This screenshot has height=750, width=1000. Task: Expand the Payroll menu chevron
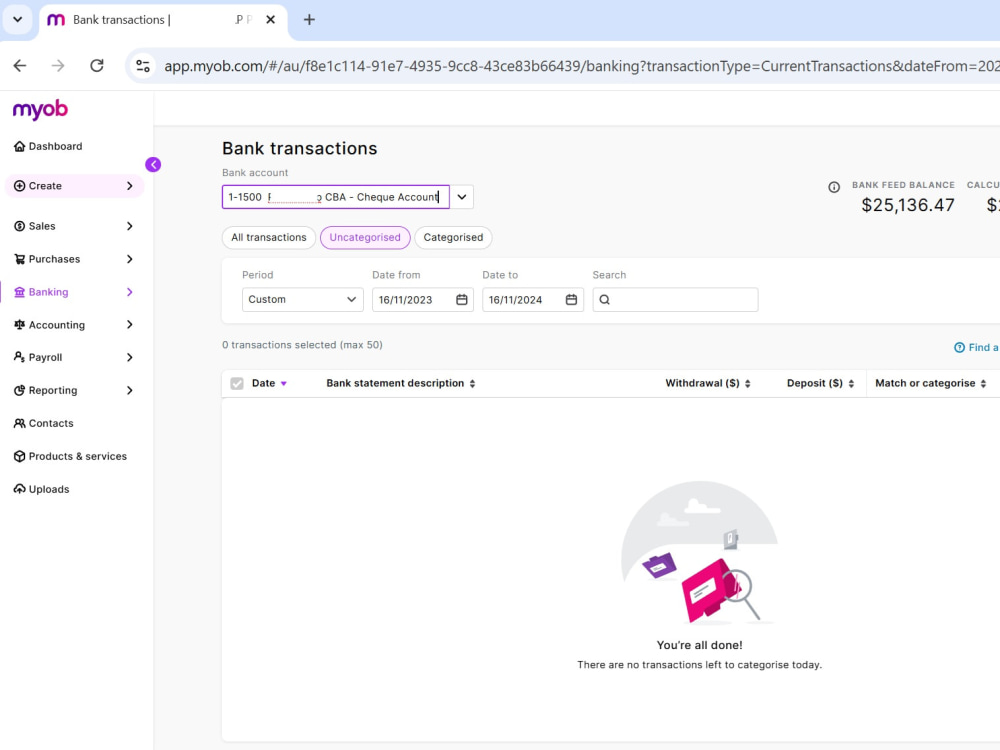[x=129, y=357]
